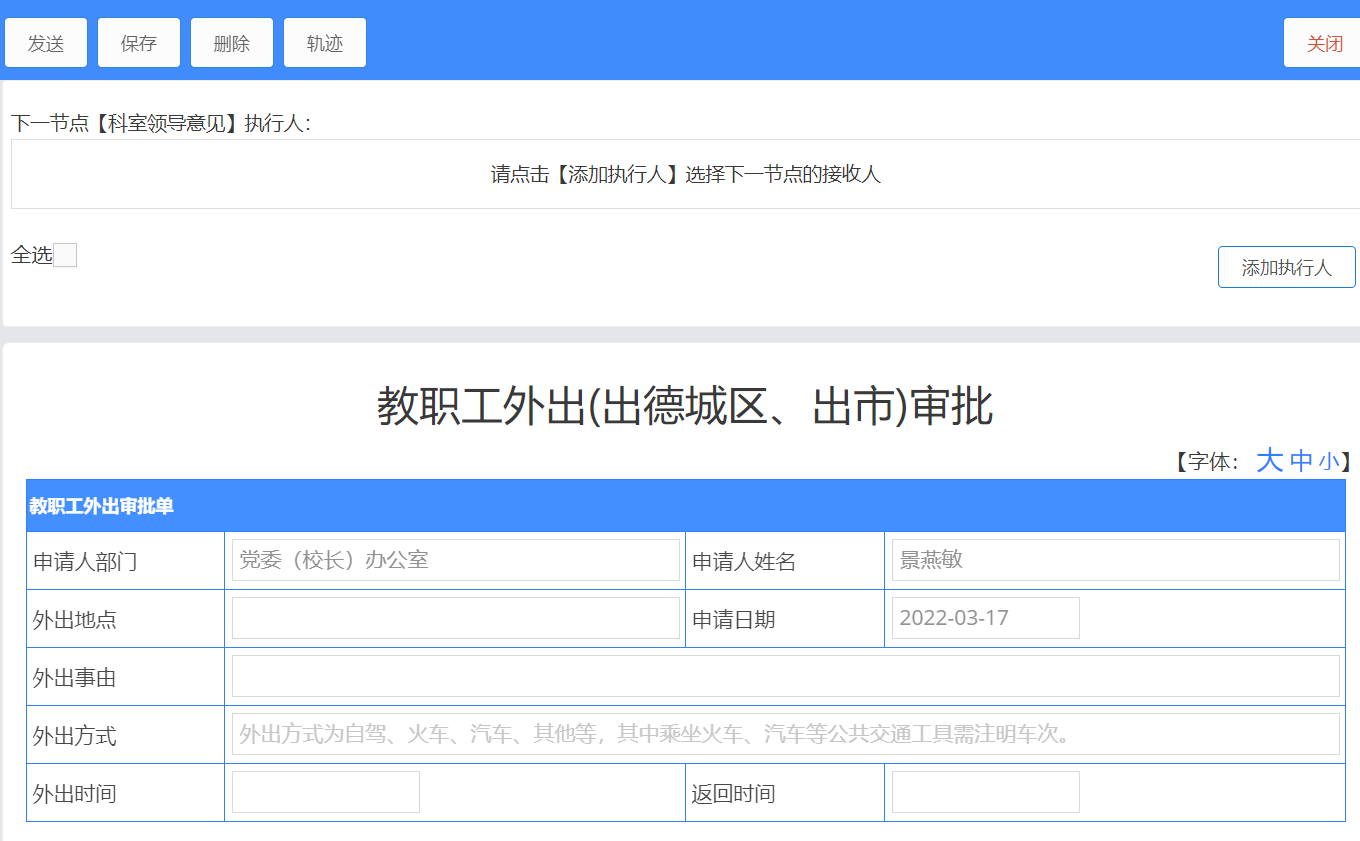Set font size to 中 (medium)
This screenshot has height=841, width=1360.
coord(1301,461)
